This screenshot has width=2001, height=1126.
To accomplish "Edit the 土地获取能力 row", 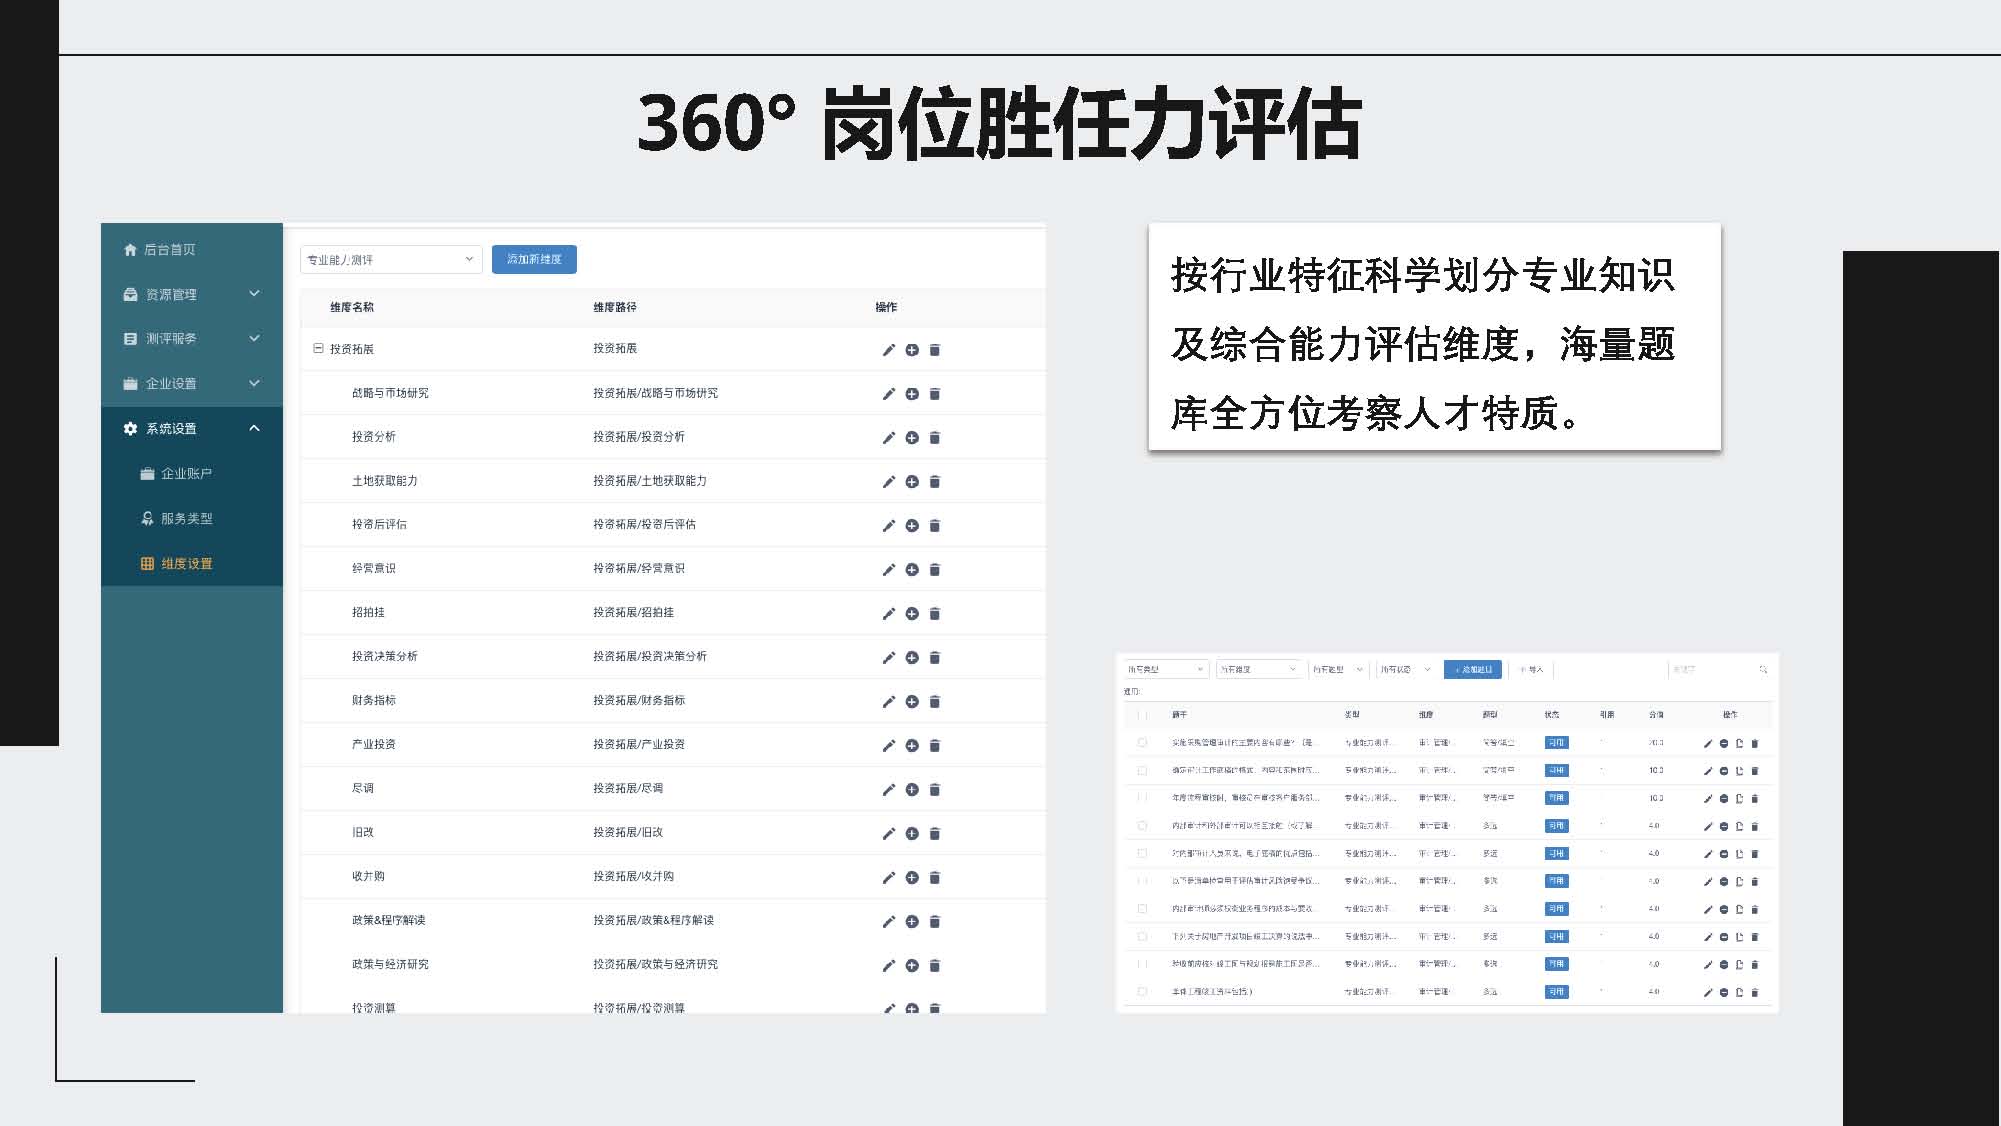I will tap(888, 482).
